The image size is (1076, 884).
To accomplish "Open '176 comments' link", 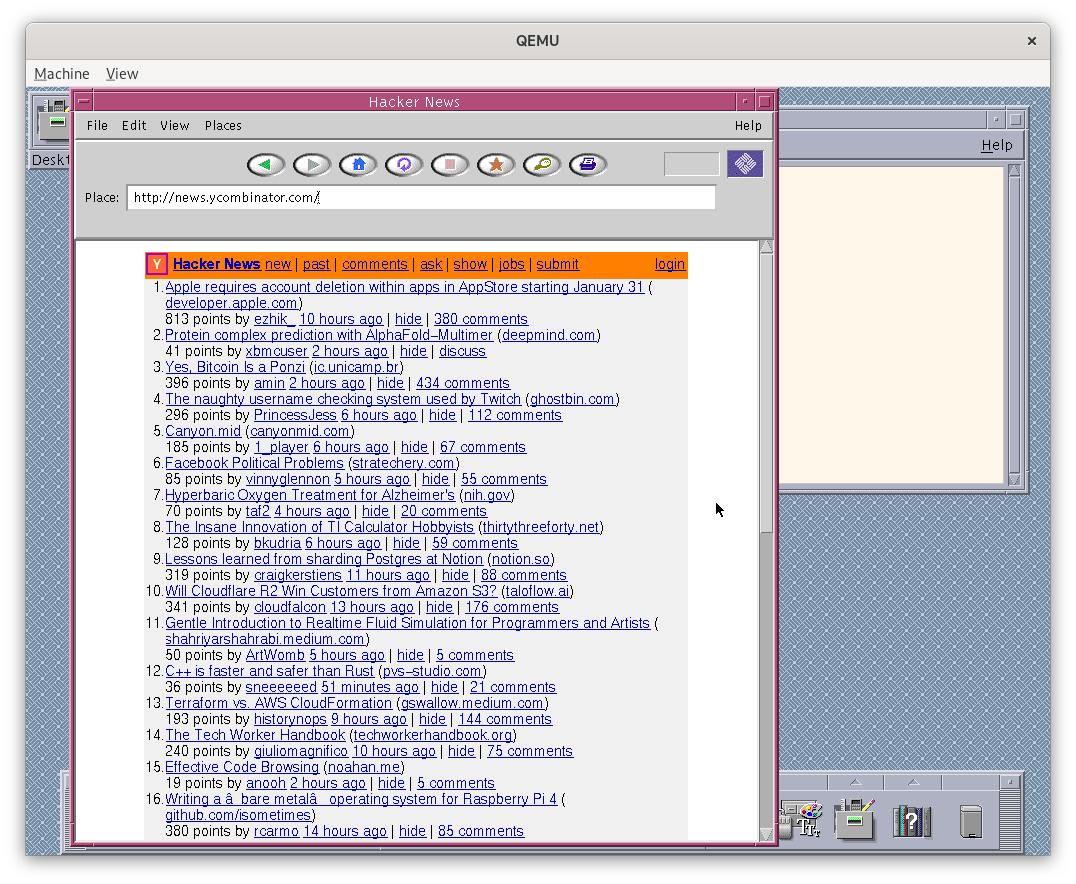I will pos(512,607).
